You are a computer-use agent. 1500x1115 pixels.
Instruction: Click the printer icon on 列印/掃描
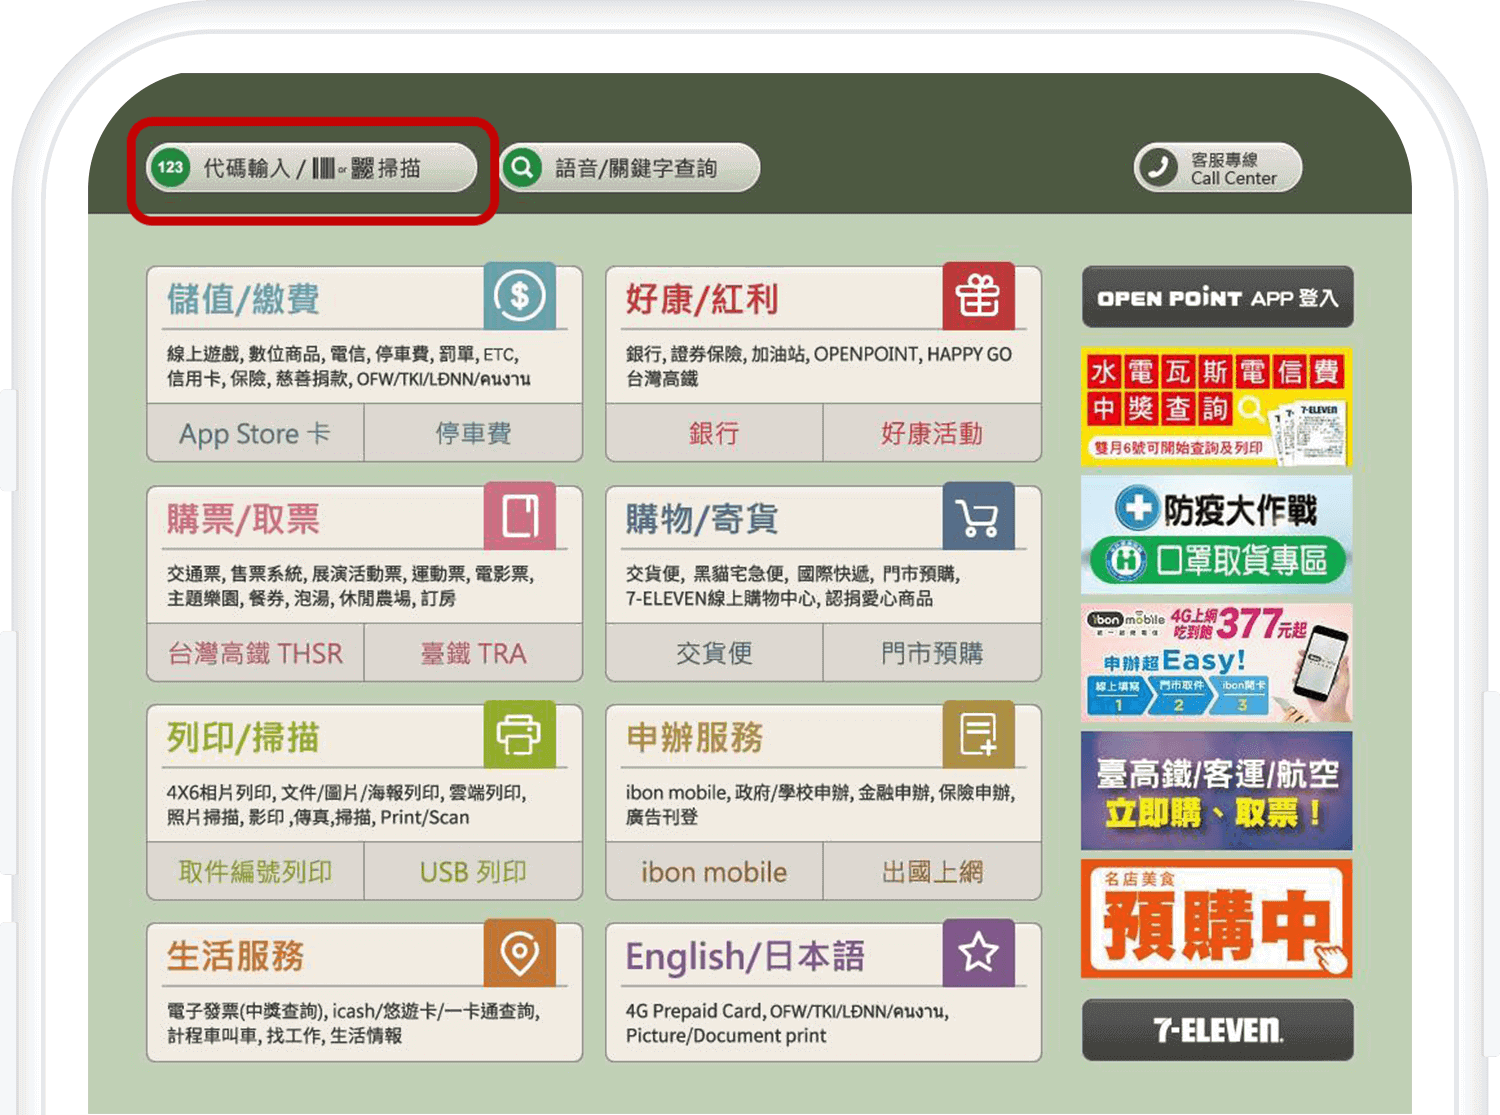coord(519,735)
